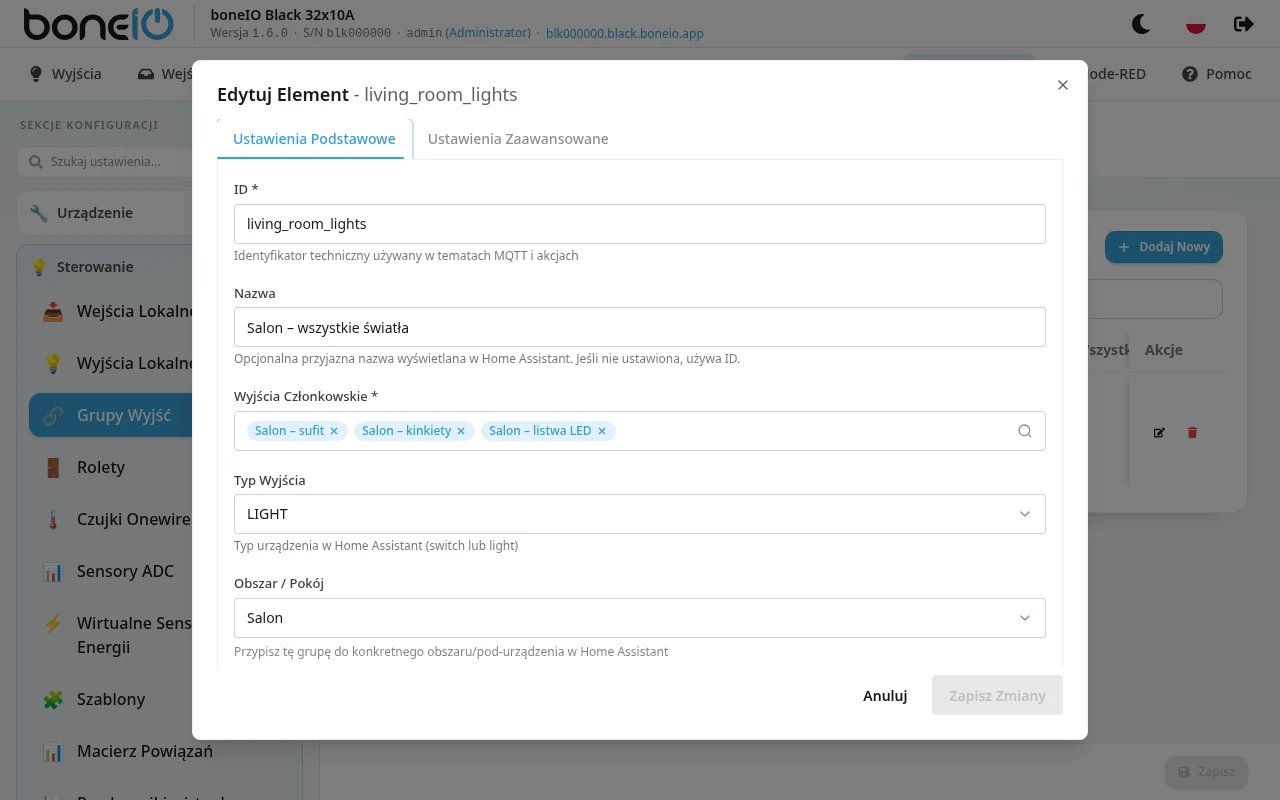Click the edit pencil icon in Akcje
Screen dimensions: 1280x800
pyautogui.click(x=1159, y=433)
